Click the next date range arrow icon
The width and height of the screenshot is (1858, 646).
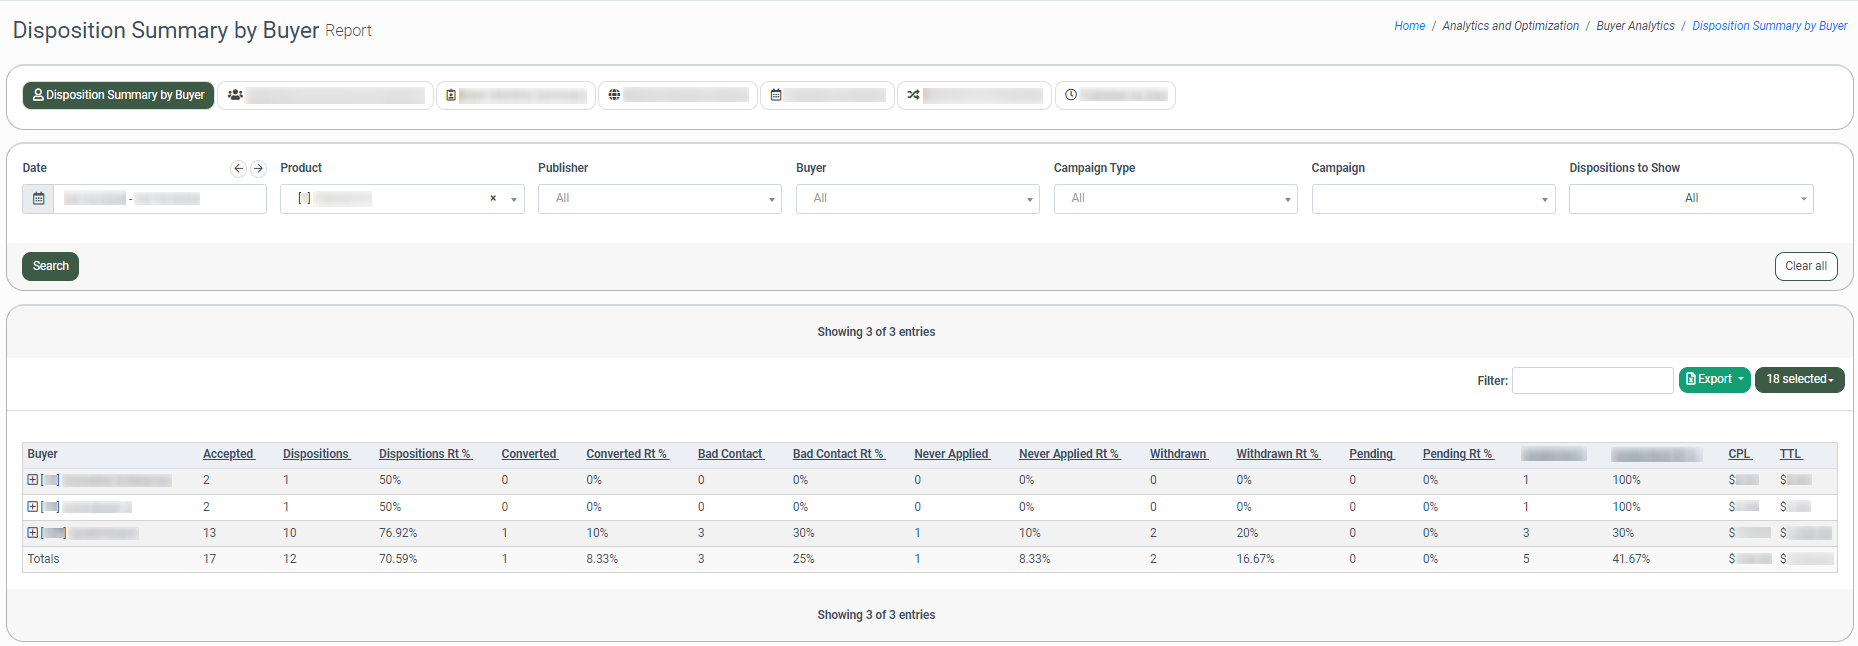[258, 169]
